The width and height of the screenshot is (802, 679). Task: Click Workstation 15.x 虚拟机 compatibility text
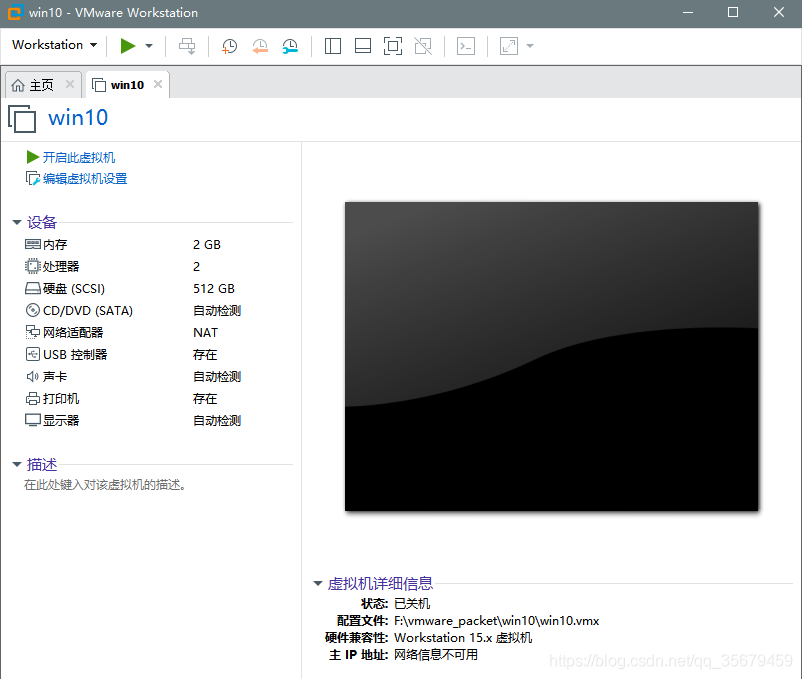click(463, 638)
